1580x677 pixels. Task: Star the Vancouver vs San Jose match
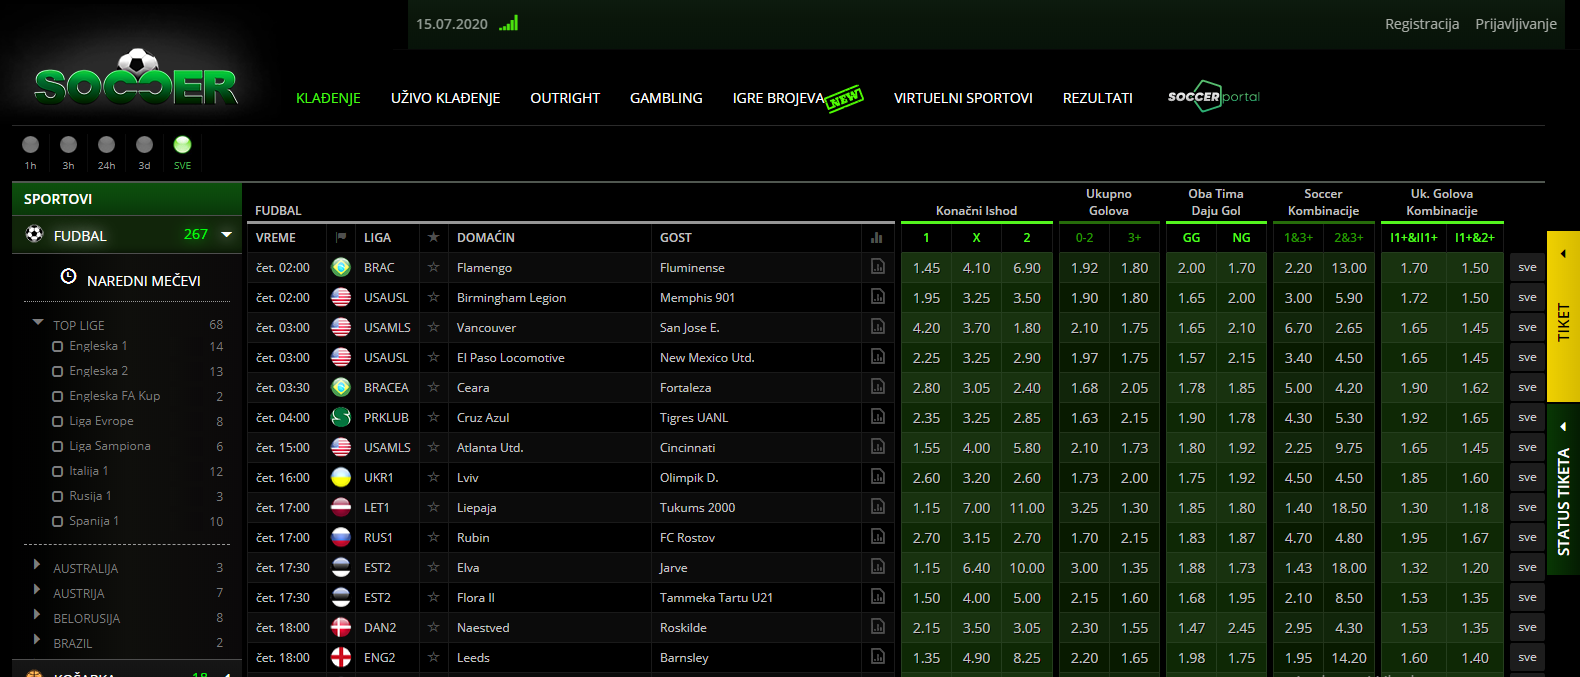pyautogui.click(x=433, y=327)
